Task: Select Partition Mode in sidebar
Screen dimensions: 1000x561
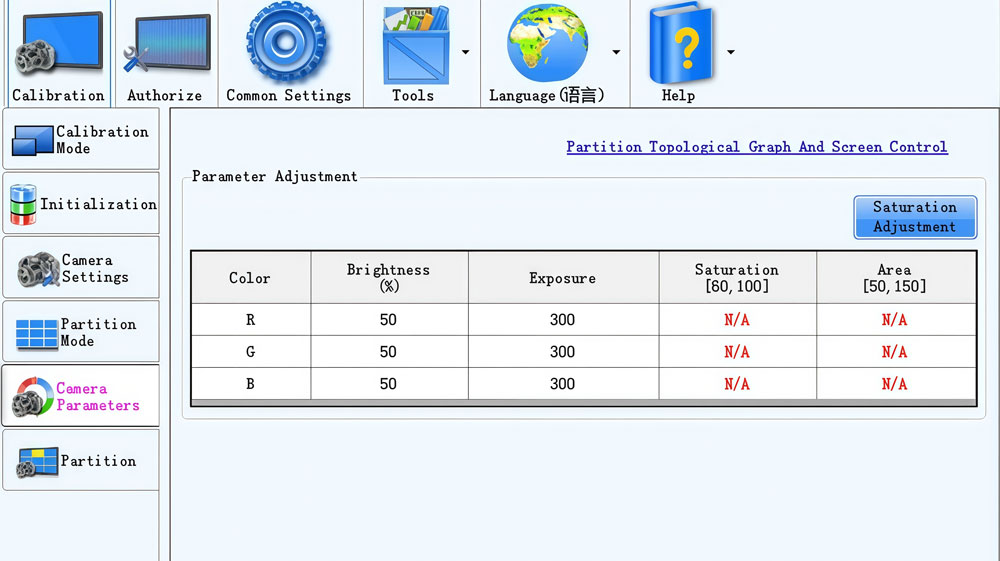Action: click(x=81, y=332)
